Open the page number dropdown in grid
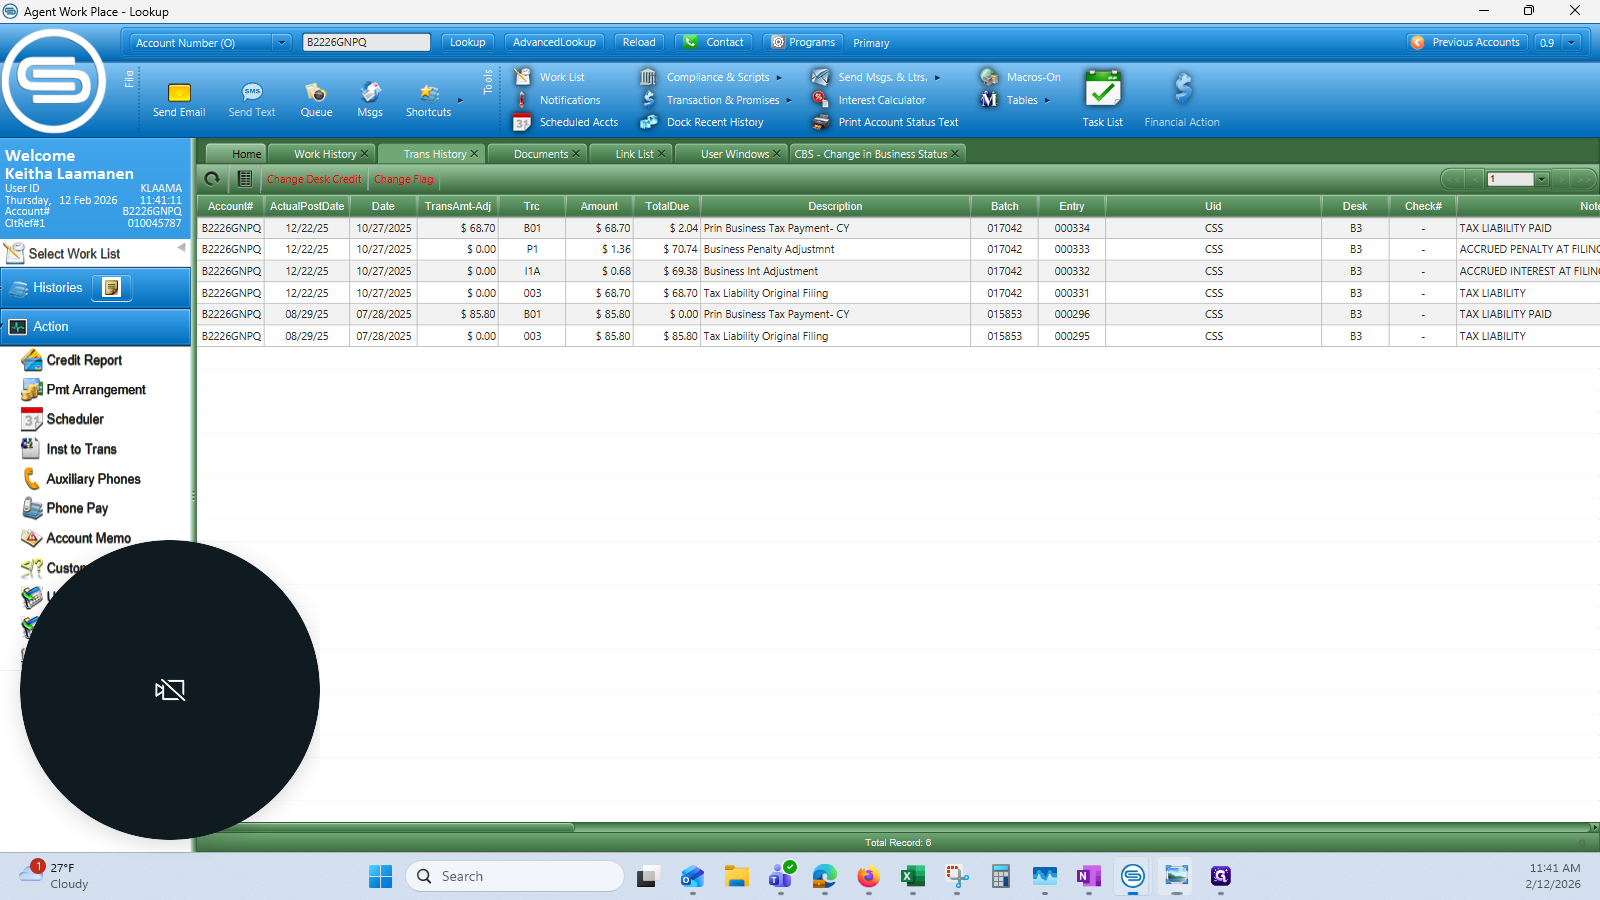The width and height of the screenshot is (1600, 900). click(1541, 179)
